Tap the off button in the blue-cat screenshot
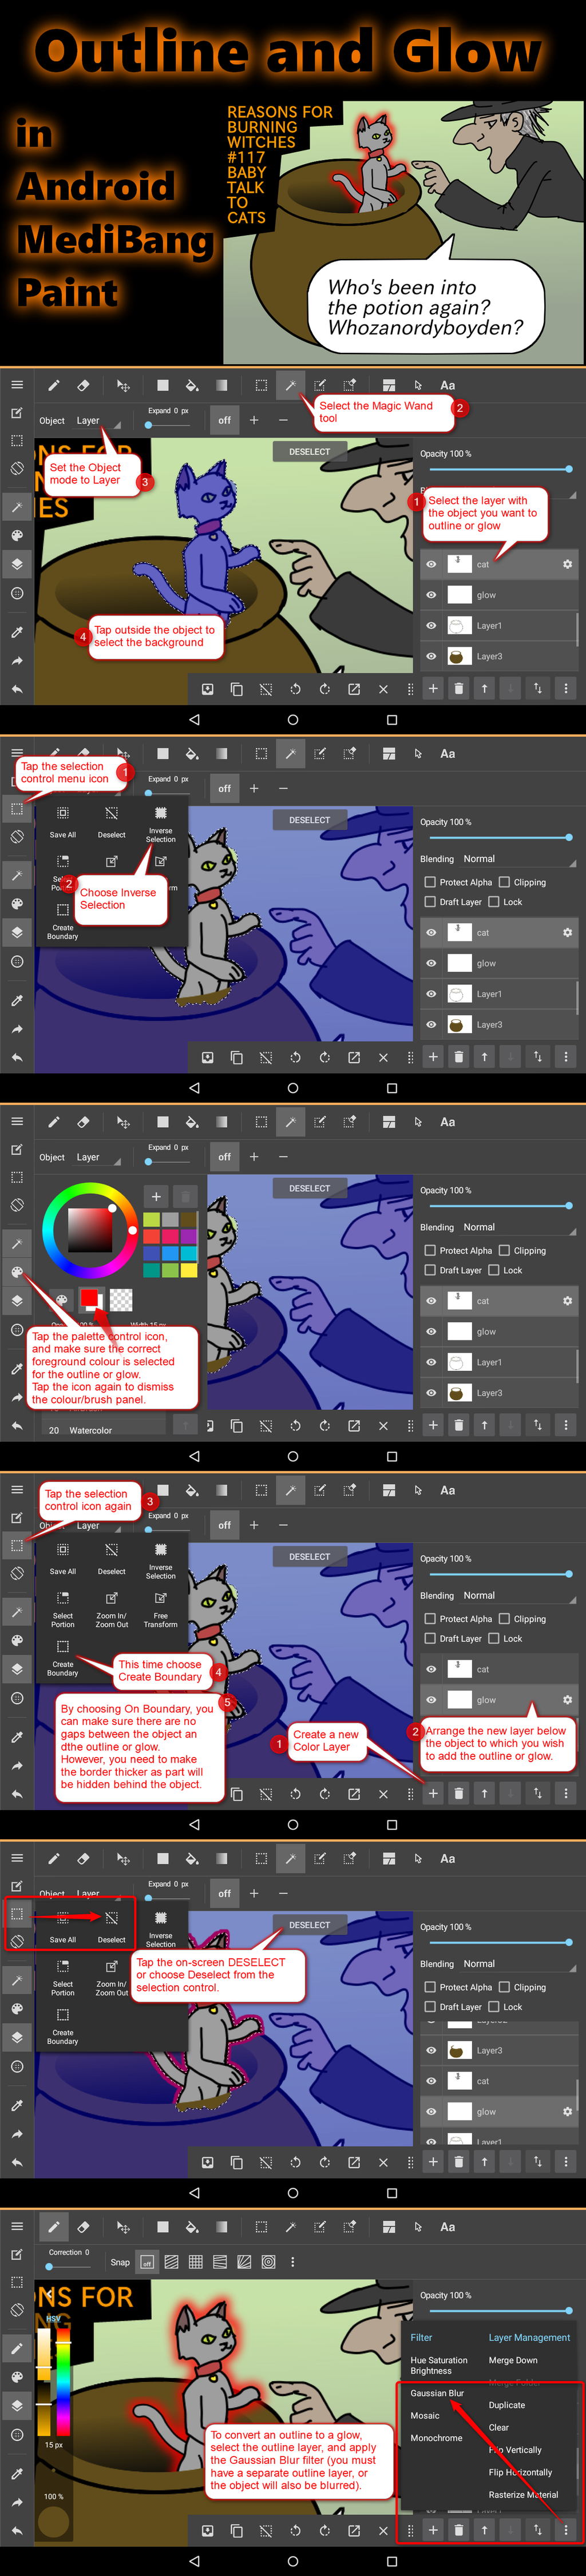 (224, 421)
